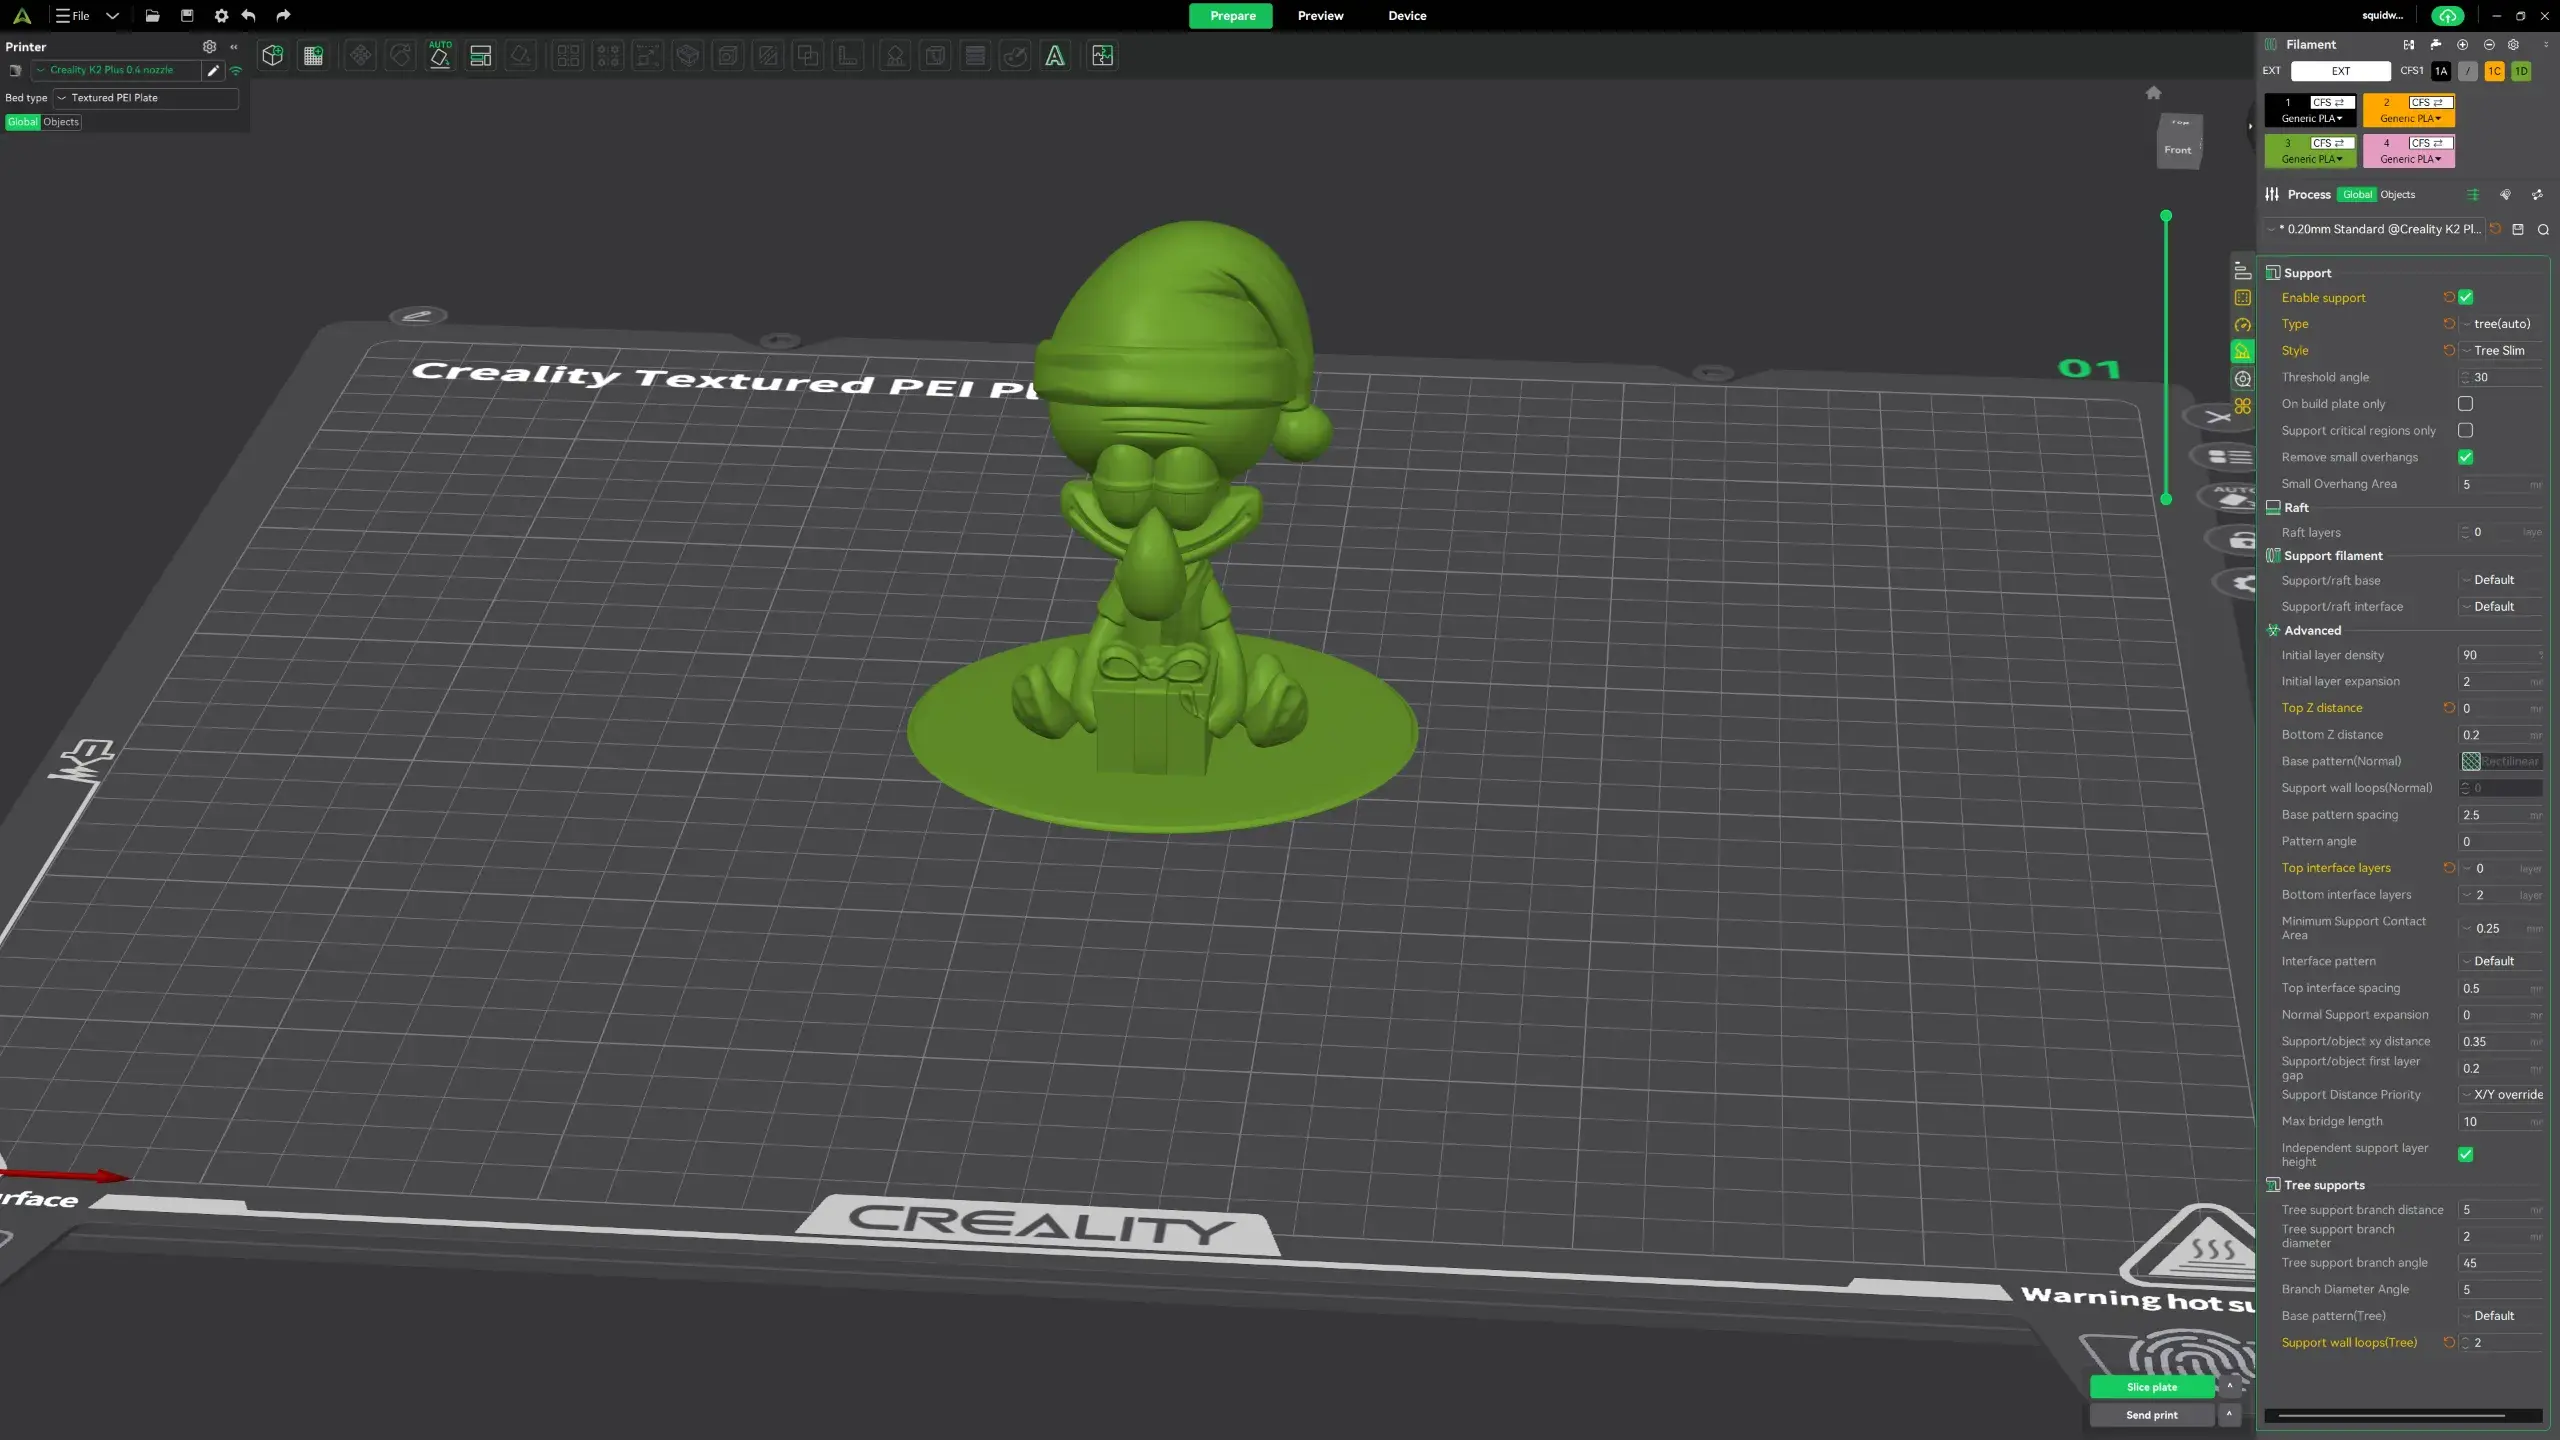Check Support critical regions only
The width and height of the screenshot is (2560, 1440).
[x=2465, y=430]
